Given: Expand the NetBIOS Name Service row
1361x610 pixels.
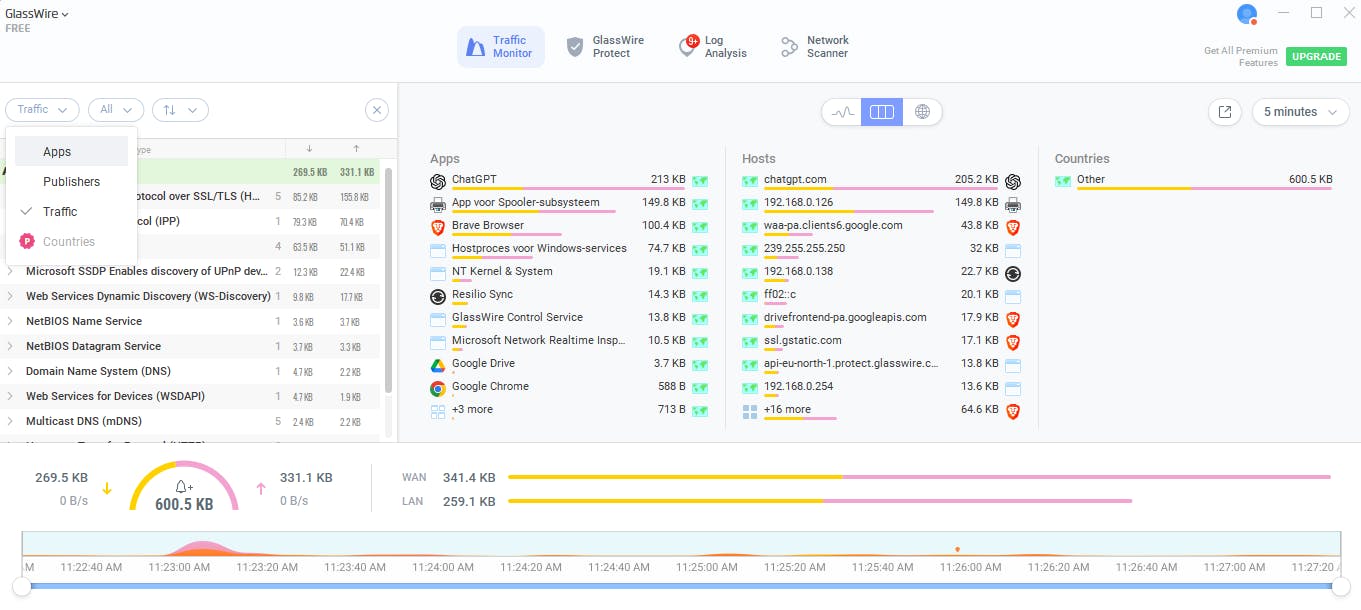Looking at the screenshot, I should 10,321.
